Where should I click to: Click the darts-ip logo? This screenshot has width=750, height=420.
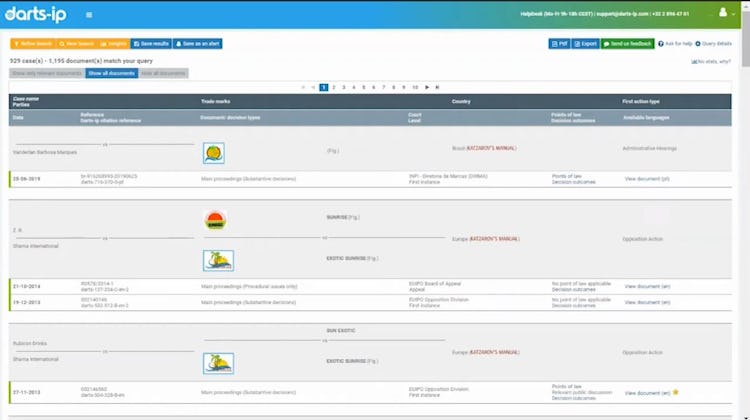[x=36, y=14]
